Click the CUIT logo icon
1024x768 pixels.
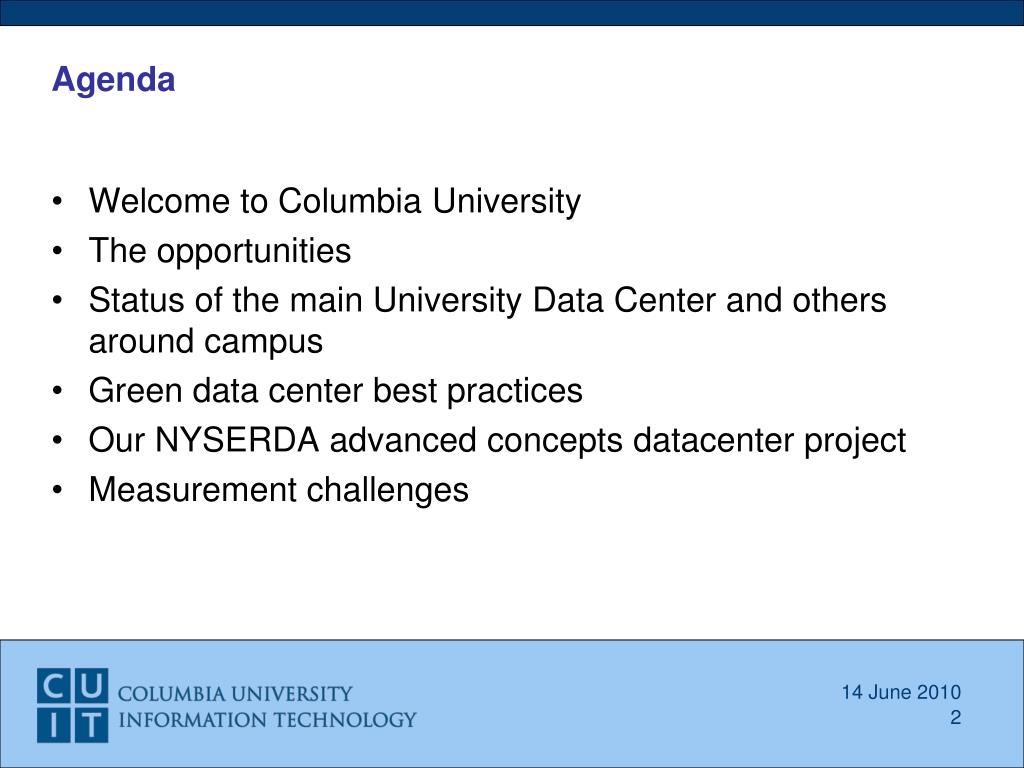[x=72, y=705]
